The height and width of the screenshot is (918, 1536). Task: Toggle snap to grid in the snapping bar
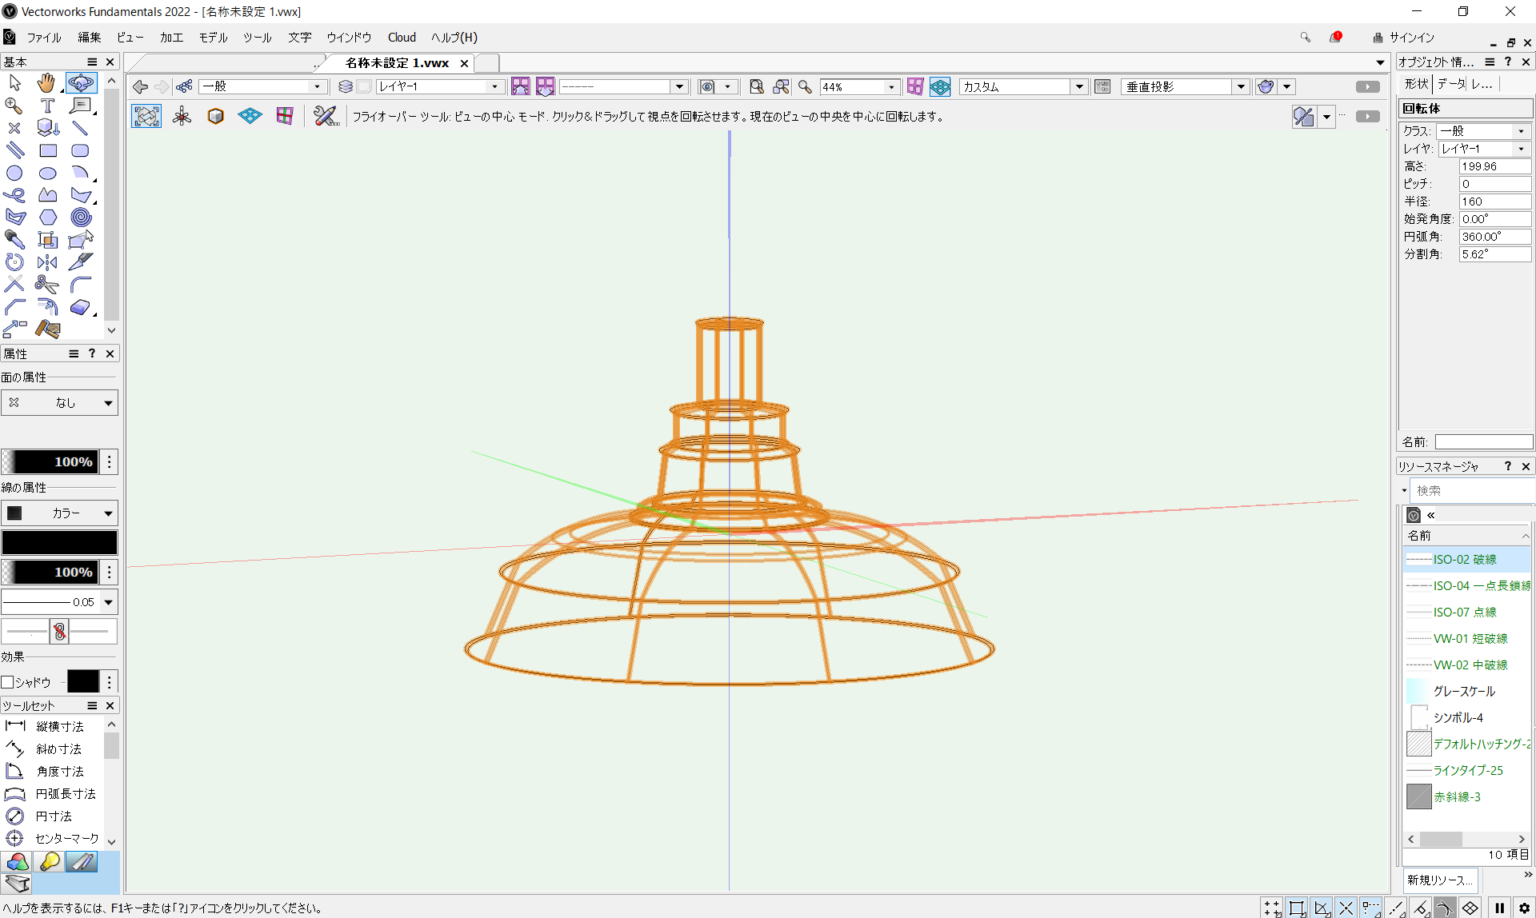(1272, 907)
